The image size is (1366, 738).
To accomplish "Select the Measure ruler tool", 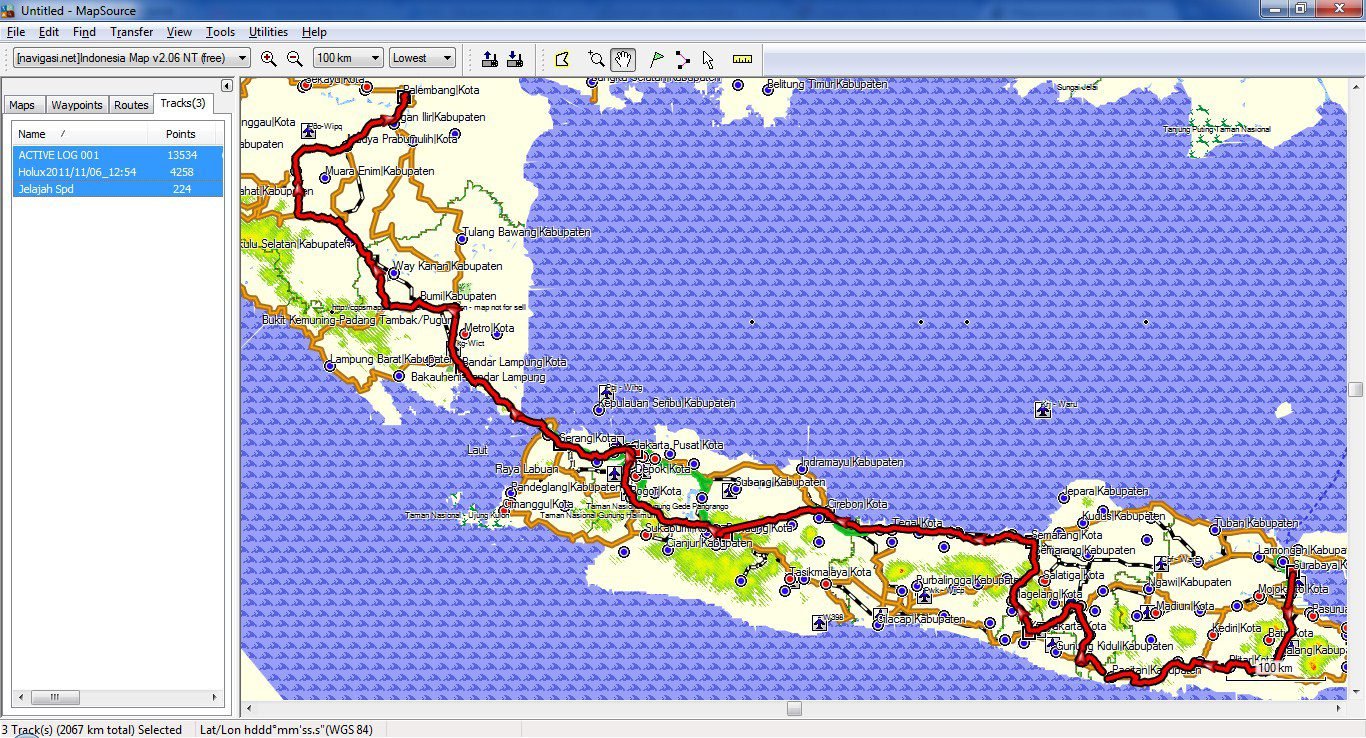I will click(x=741, y=59).
